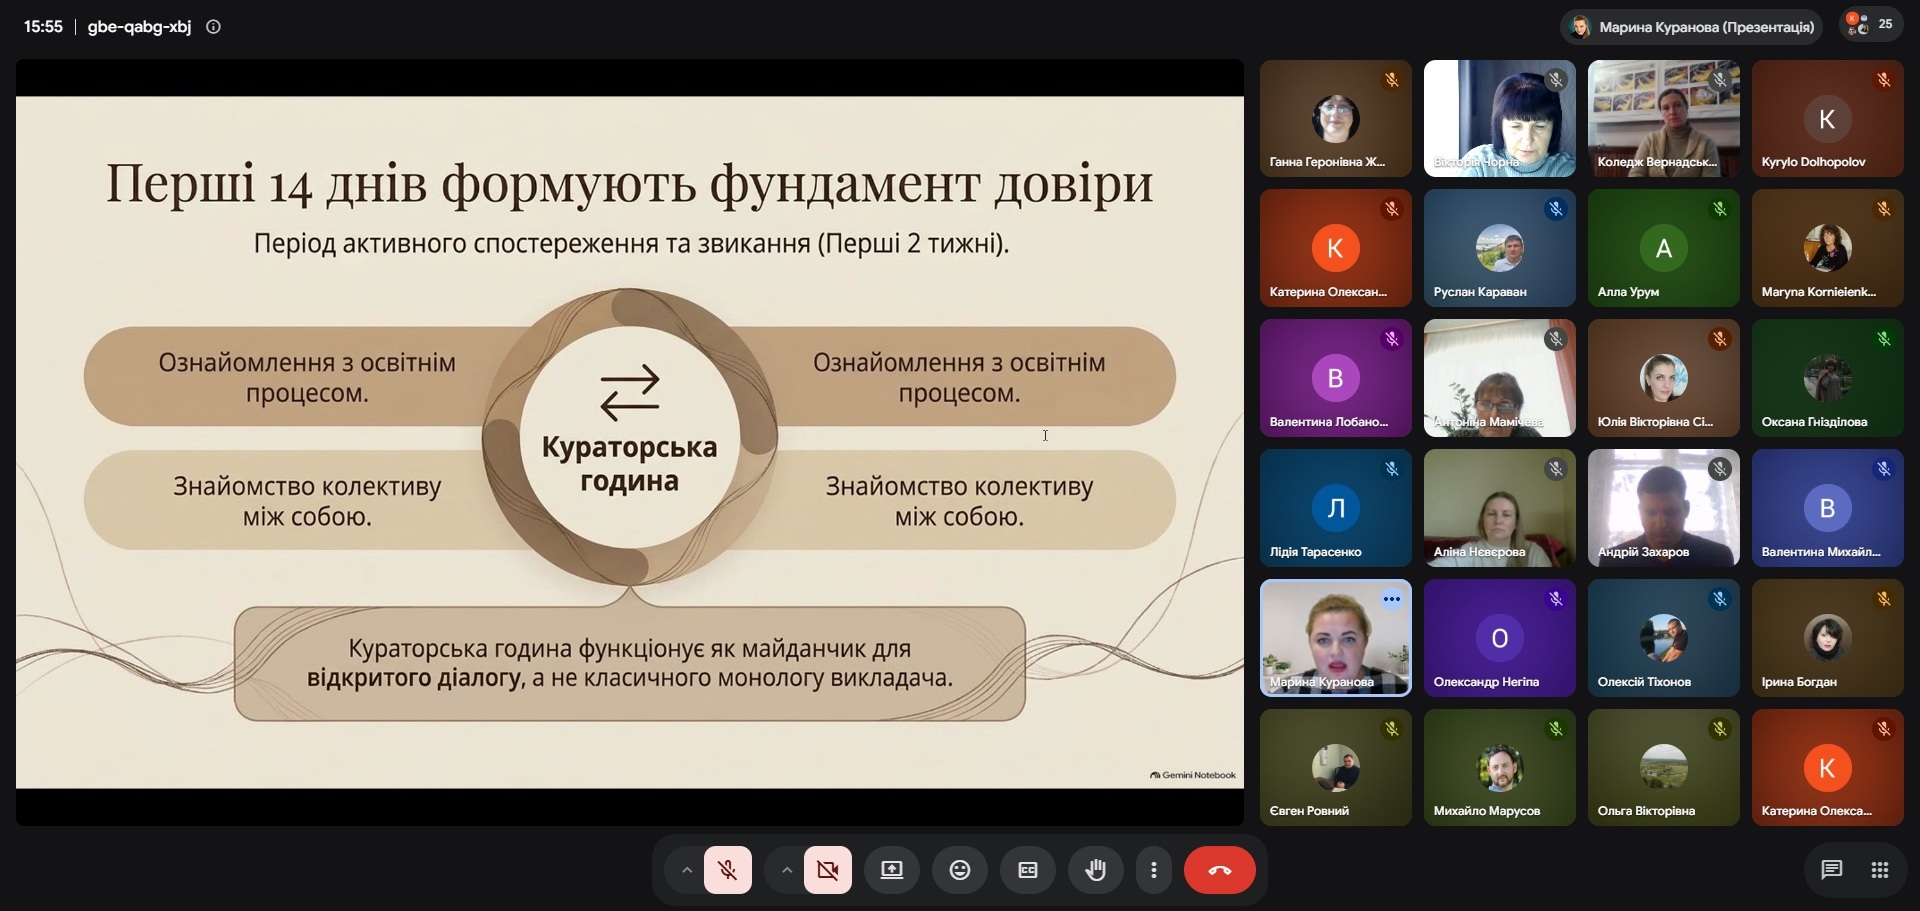
Task: Select Аліна Неверова's video tile
Action: coord(1500,508)
